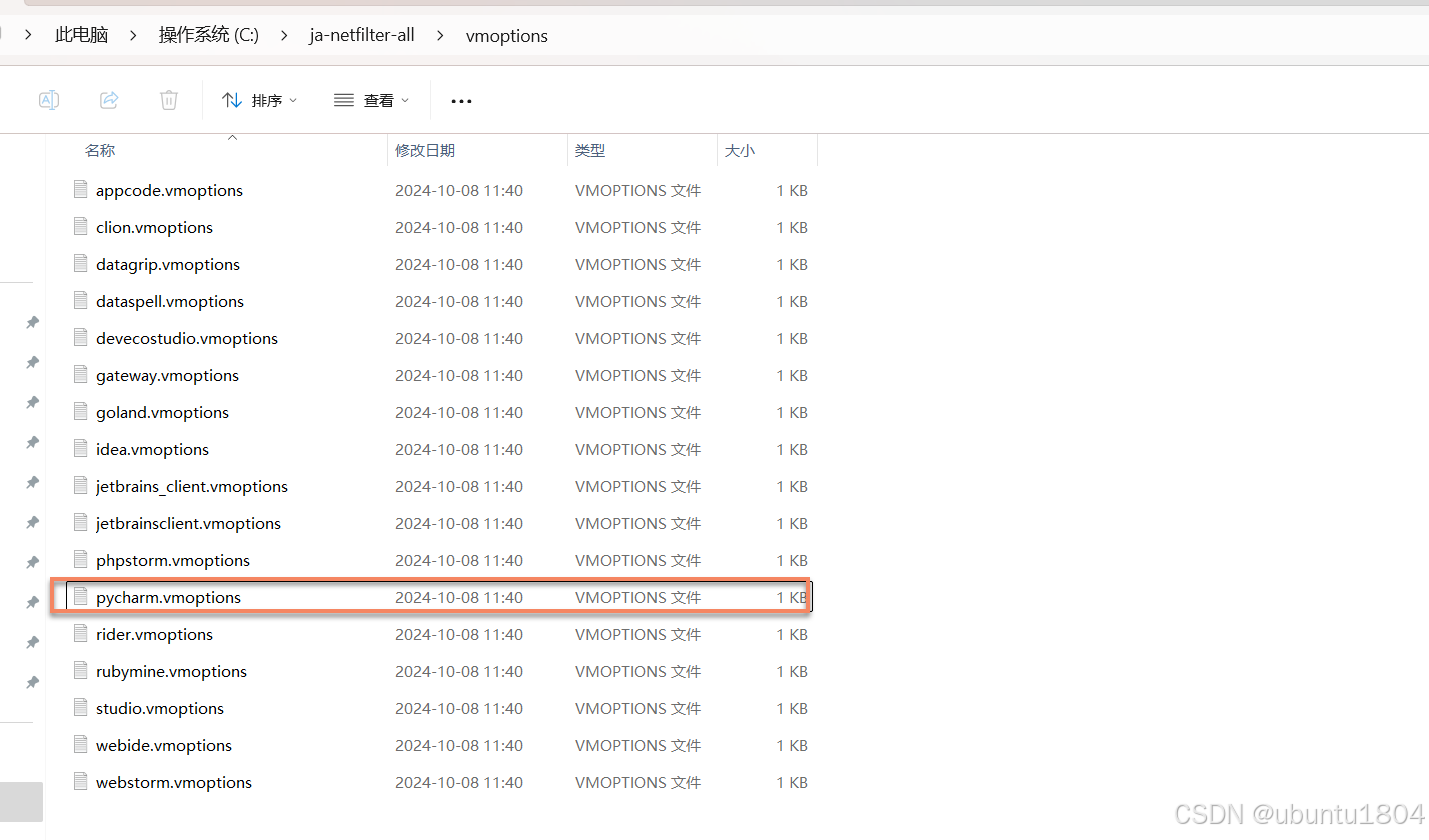1429x840 pixels.
Task: Select file icon of clion.vmoptions
Action: coord(81,226)
